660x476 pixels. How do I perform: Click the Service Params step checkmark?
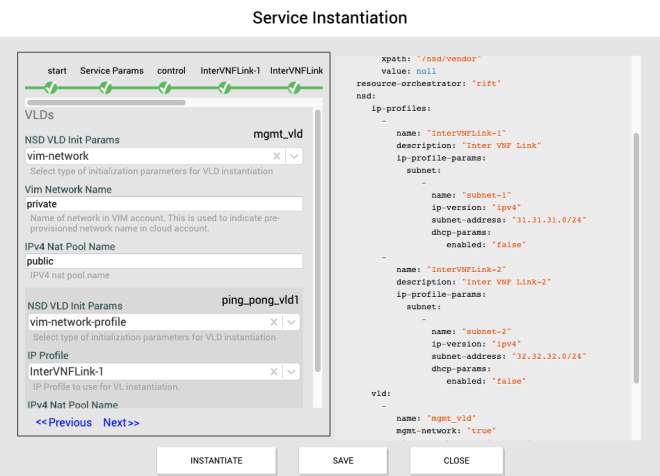pos(105,88)
